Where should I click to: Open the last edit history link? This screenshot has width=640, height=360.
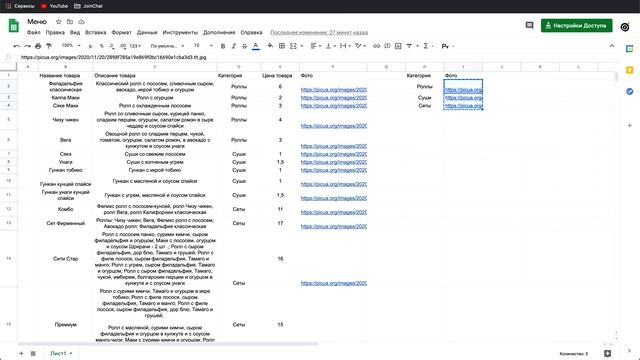[x=319, y=32]
